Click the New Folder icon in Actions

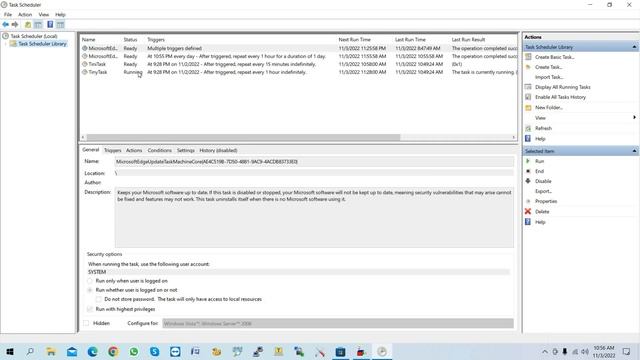click(x=528, y=107)
